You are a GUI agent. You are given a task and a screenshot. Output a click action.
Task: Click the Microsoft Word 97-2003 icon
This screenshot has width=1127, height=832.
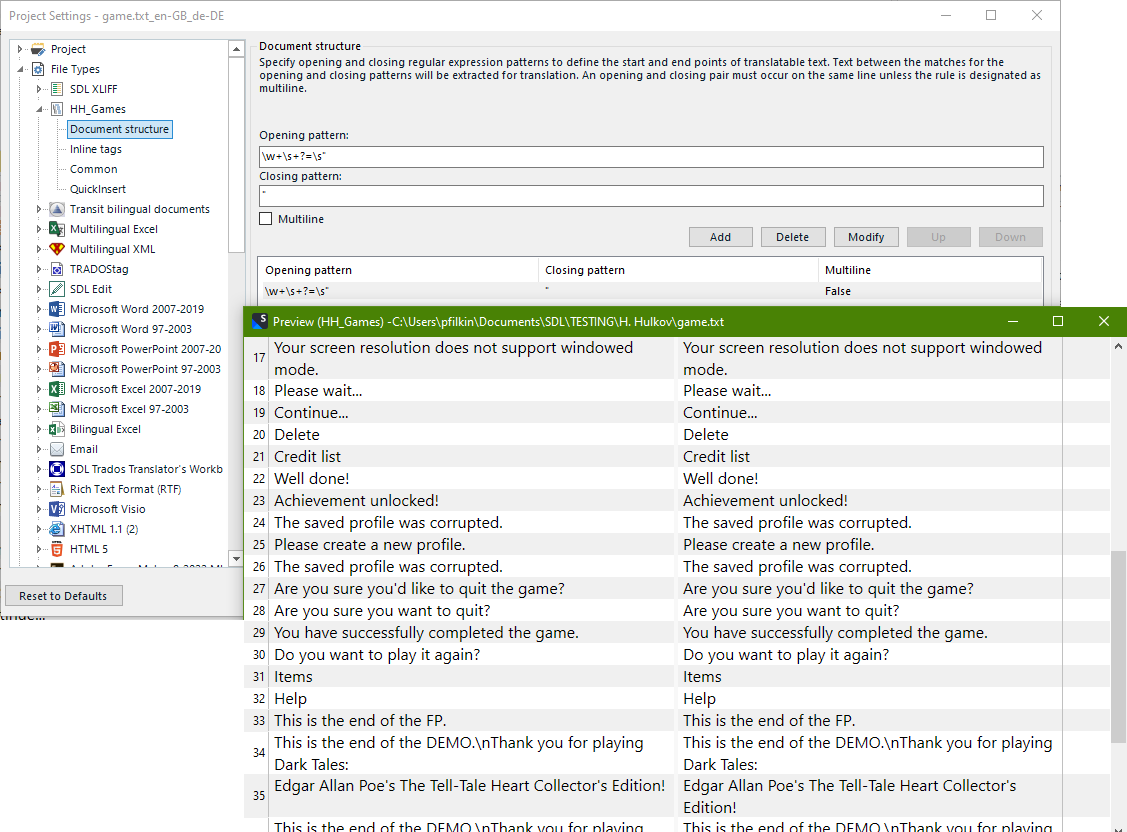(58, 329)
